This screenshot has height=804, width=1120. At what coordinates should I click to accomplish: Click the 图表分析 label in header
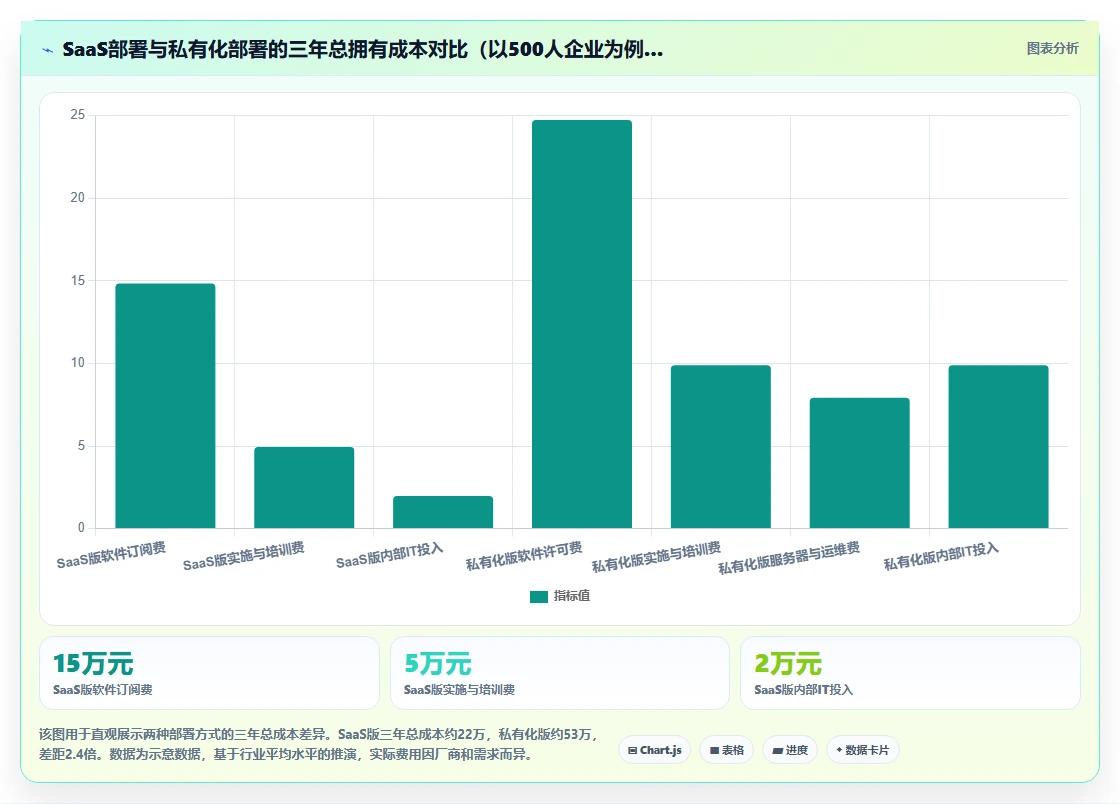1052,49
